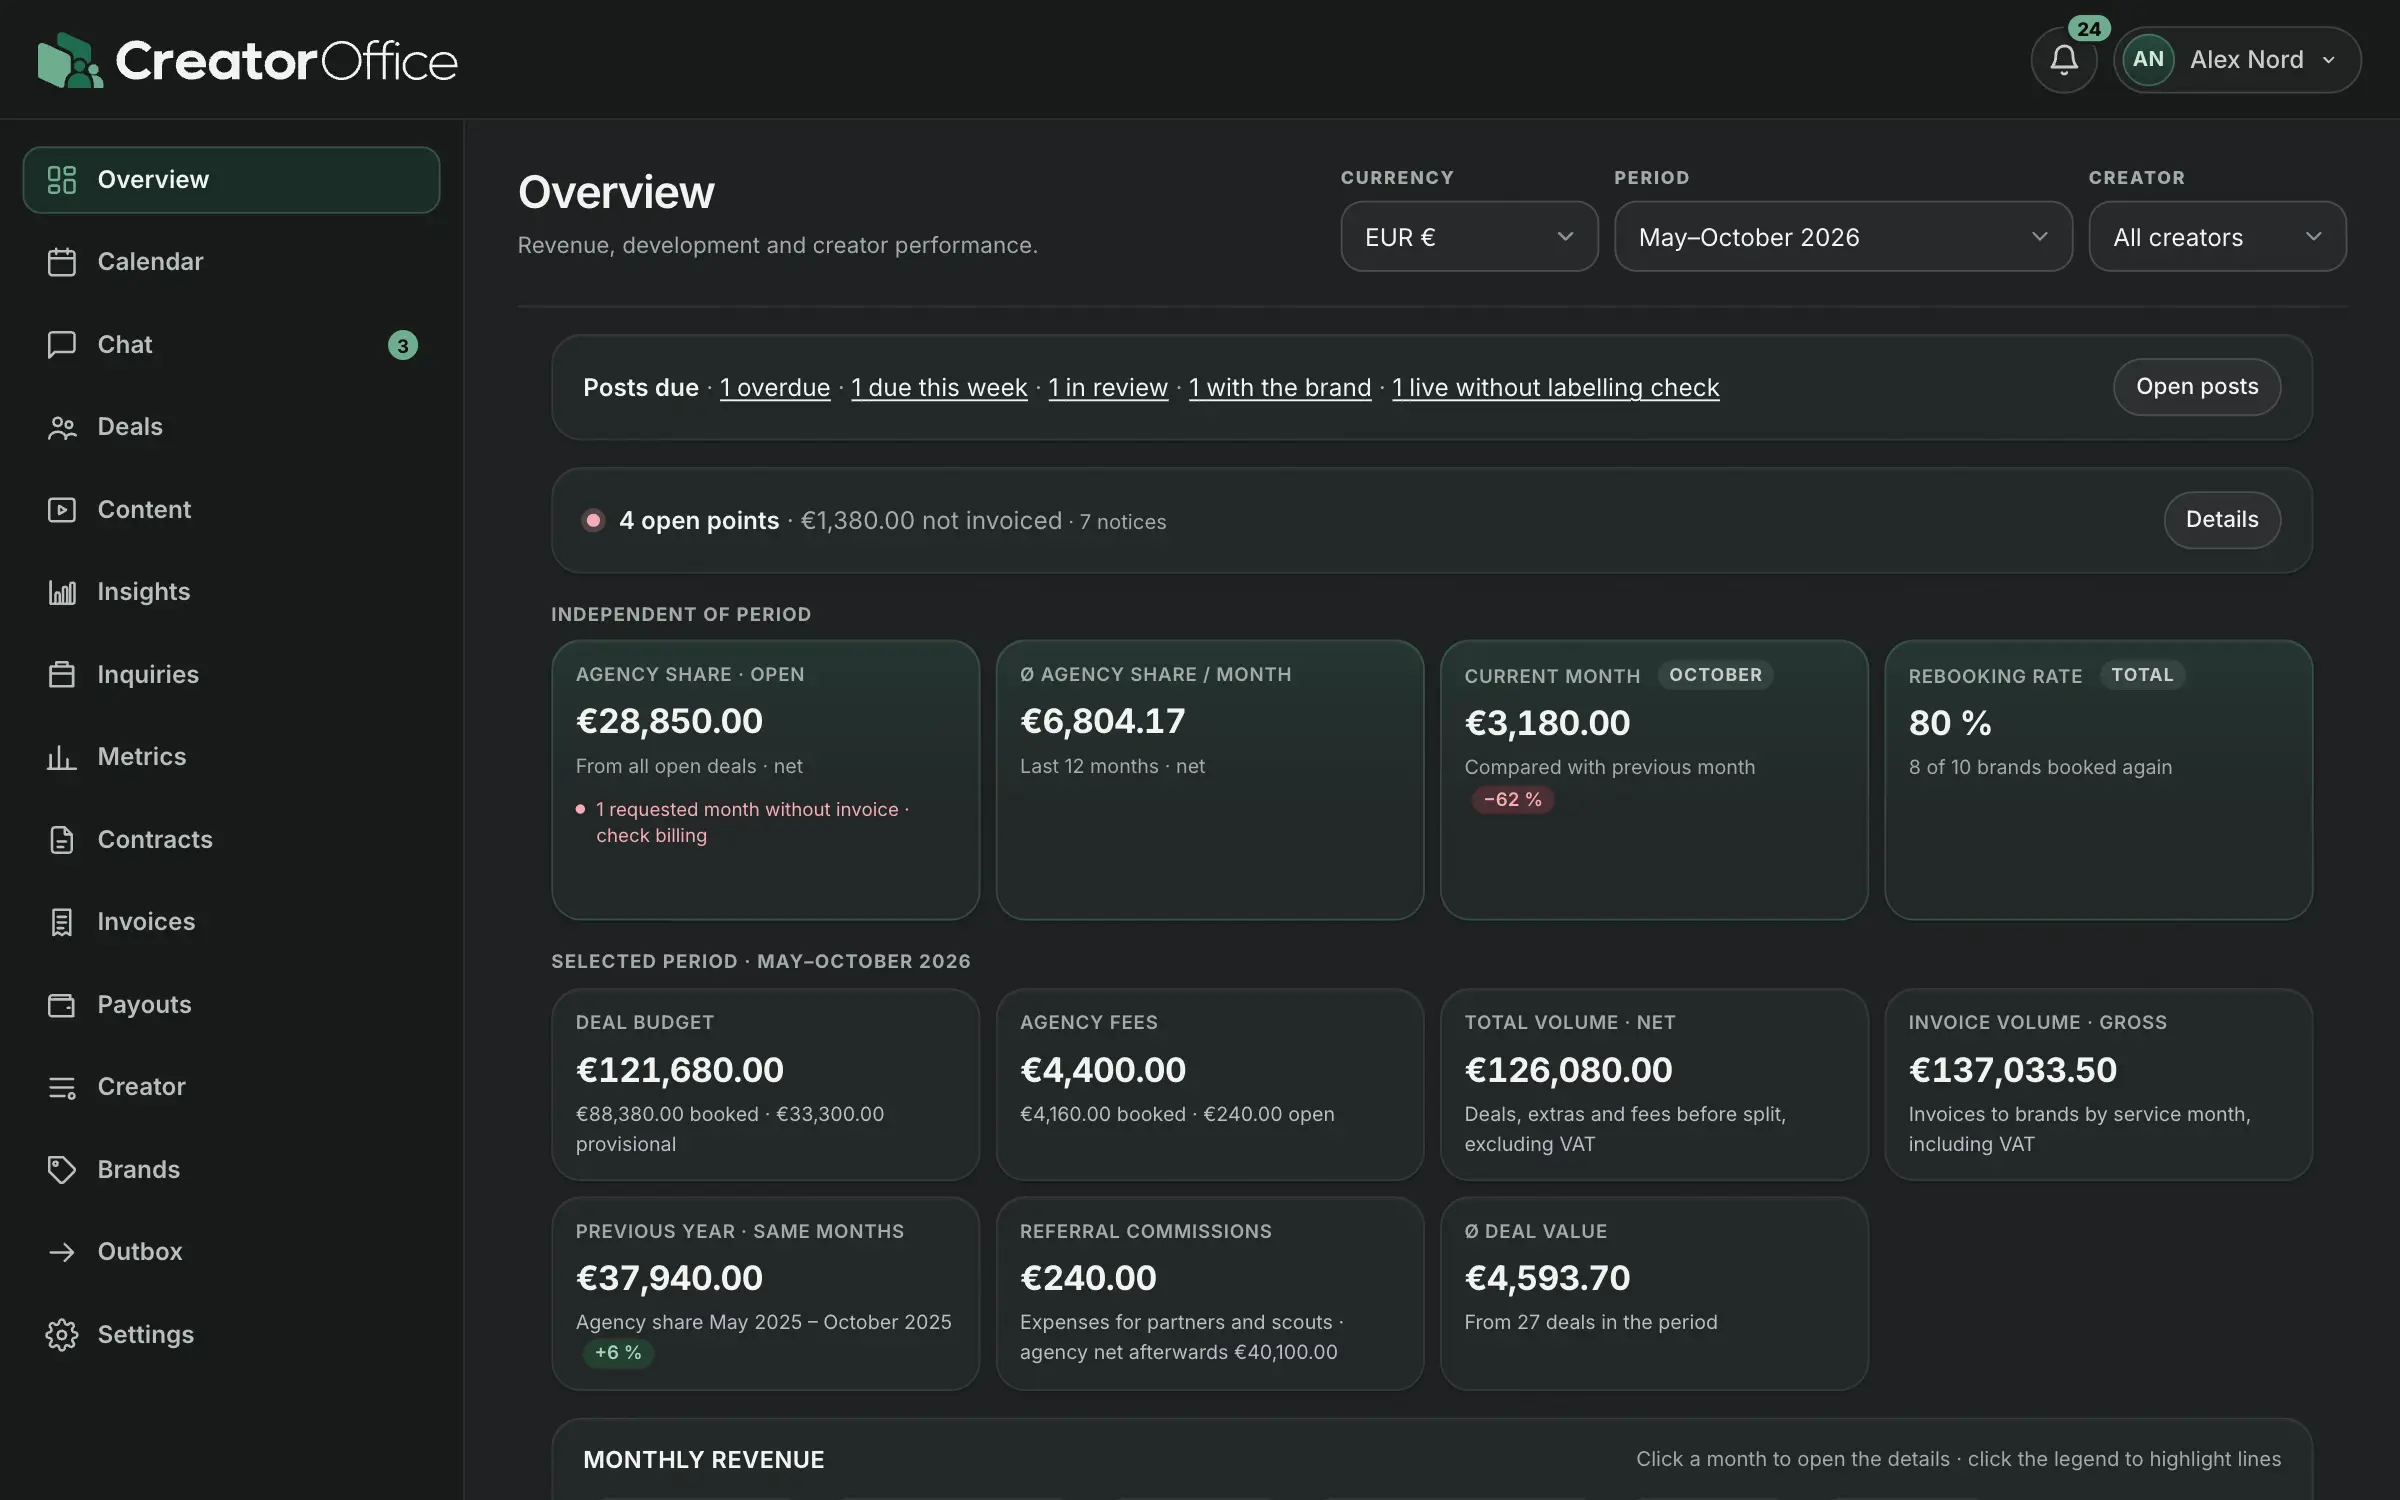Click the TOTAL tag on Rebooking Rate
Viewport: 2400px width, 1500px height.
[x=2142, y=675]
